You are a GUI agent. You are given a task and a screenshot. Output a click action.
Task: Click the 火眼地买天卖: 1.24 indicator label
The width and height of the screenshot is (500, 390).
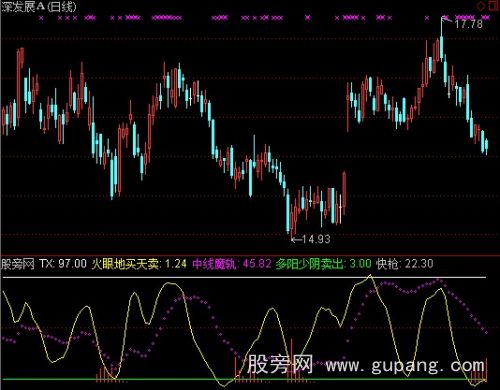click(139, 264)
